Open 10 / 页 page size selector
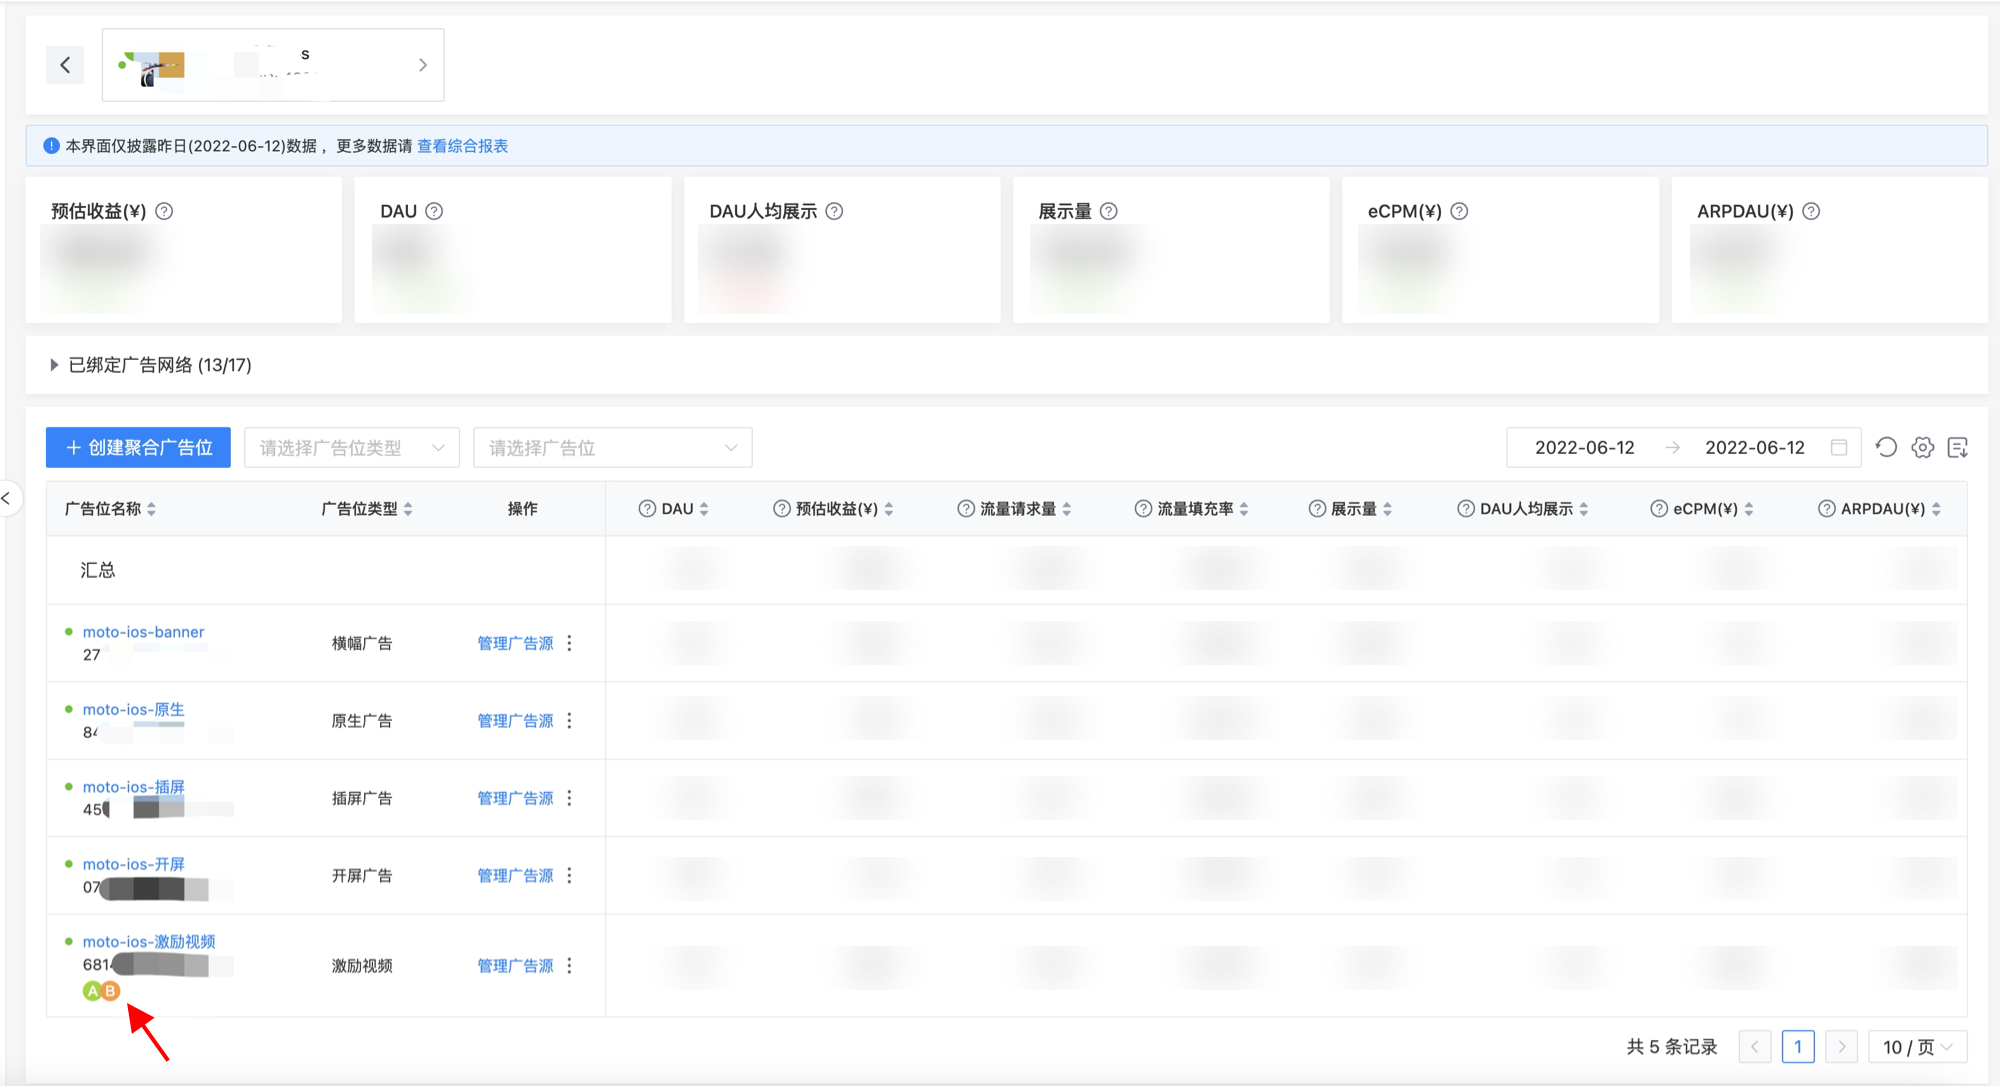This screenshot has height=1086, width=2000. point(1917,1047)
